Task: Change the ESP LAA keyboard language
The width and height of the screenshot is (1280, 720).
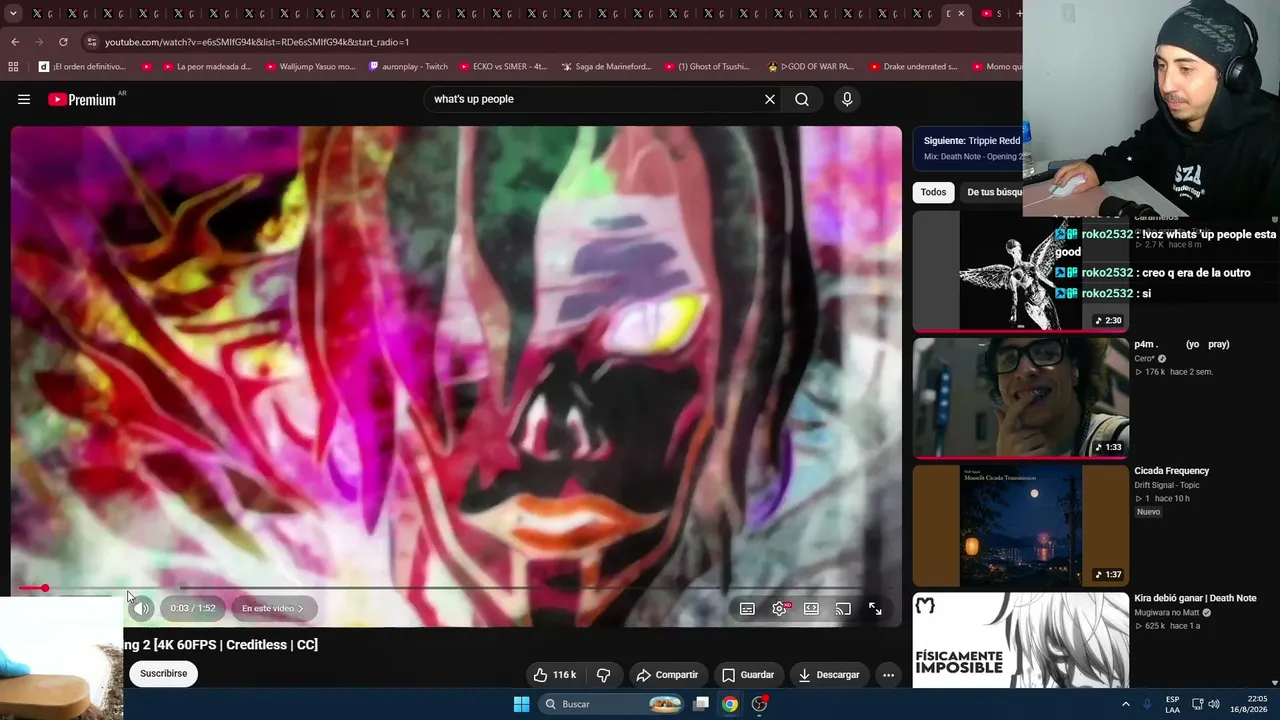Action: tap(1172, 704)
